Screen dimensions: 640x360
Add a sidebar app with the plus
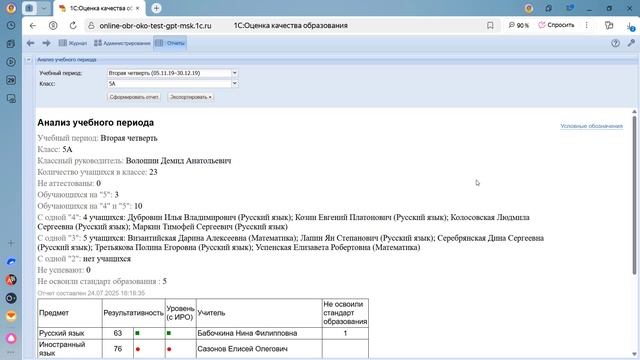click(11, 243)
